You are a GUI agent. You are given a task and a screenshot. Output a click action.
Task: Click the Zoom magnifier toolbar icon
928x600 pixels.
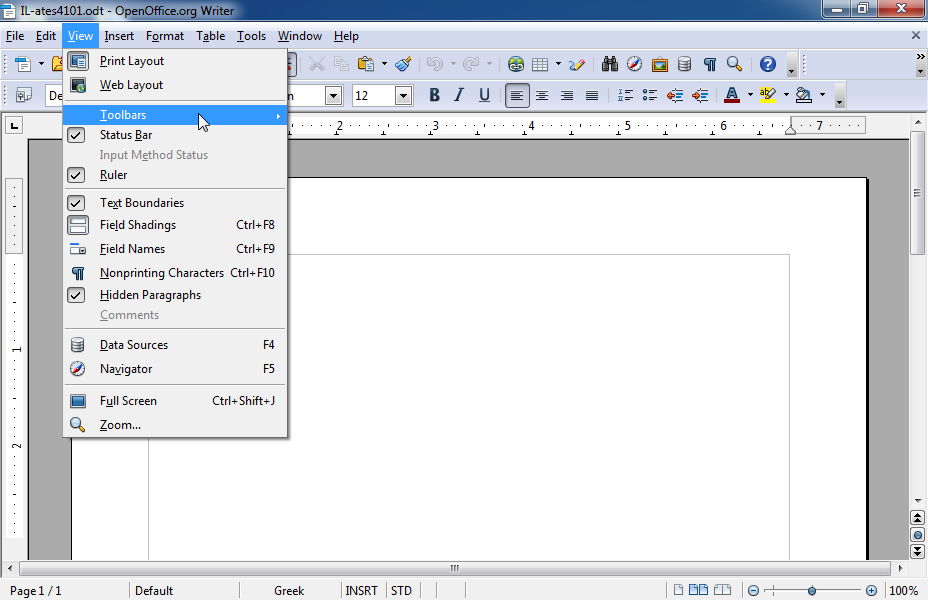tap(734, 64)
